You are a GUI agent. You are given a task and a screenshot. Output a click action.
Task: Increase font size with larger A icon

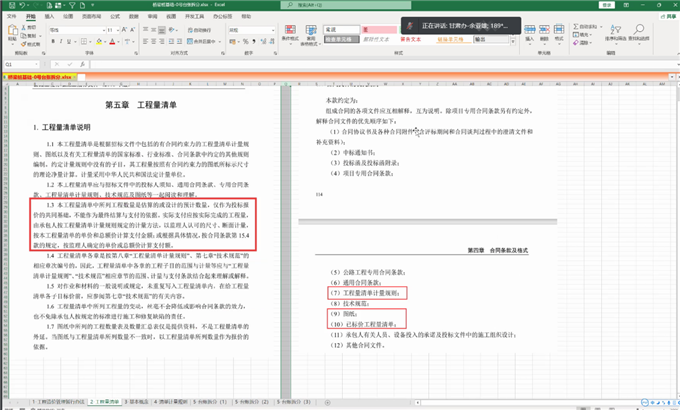point(124,30)
